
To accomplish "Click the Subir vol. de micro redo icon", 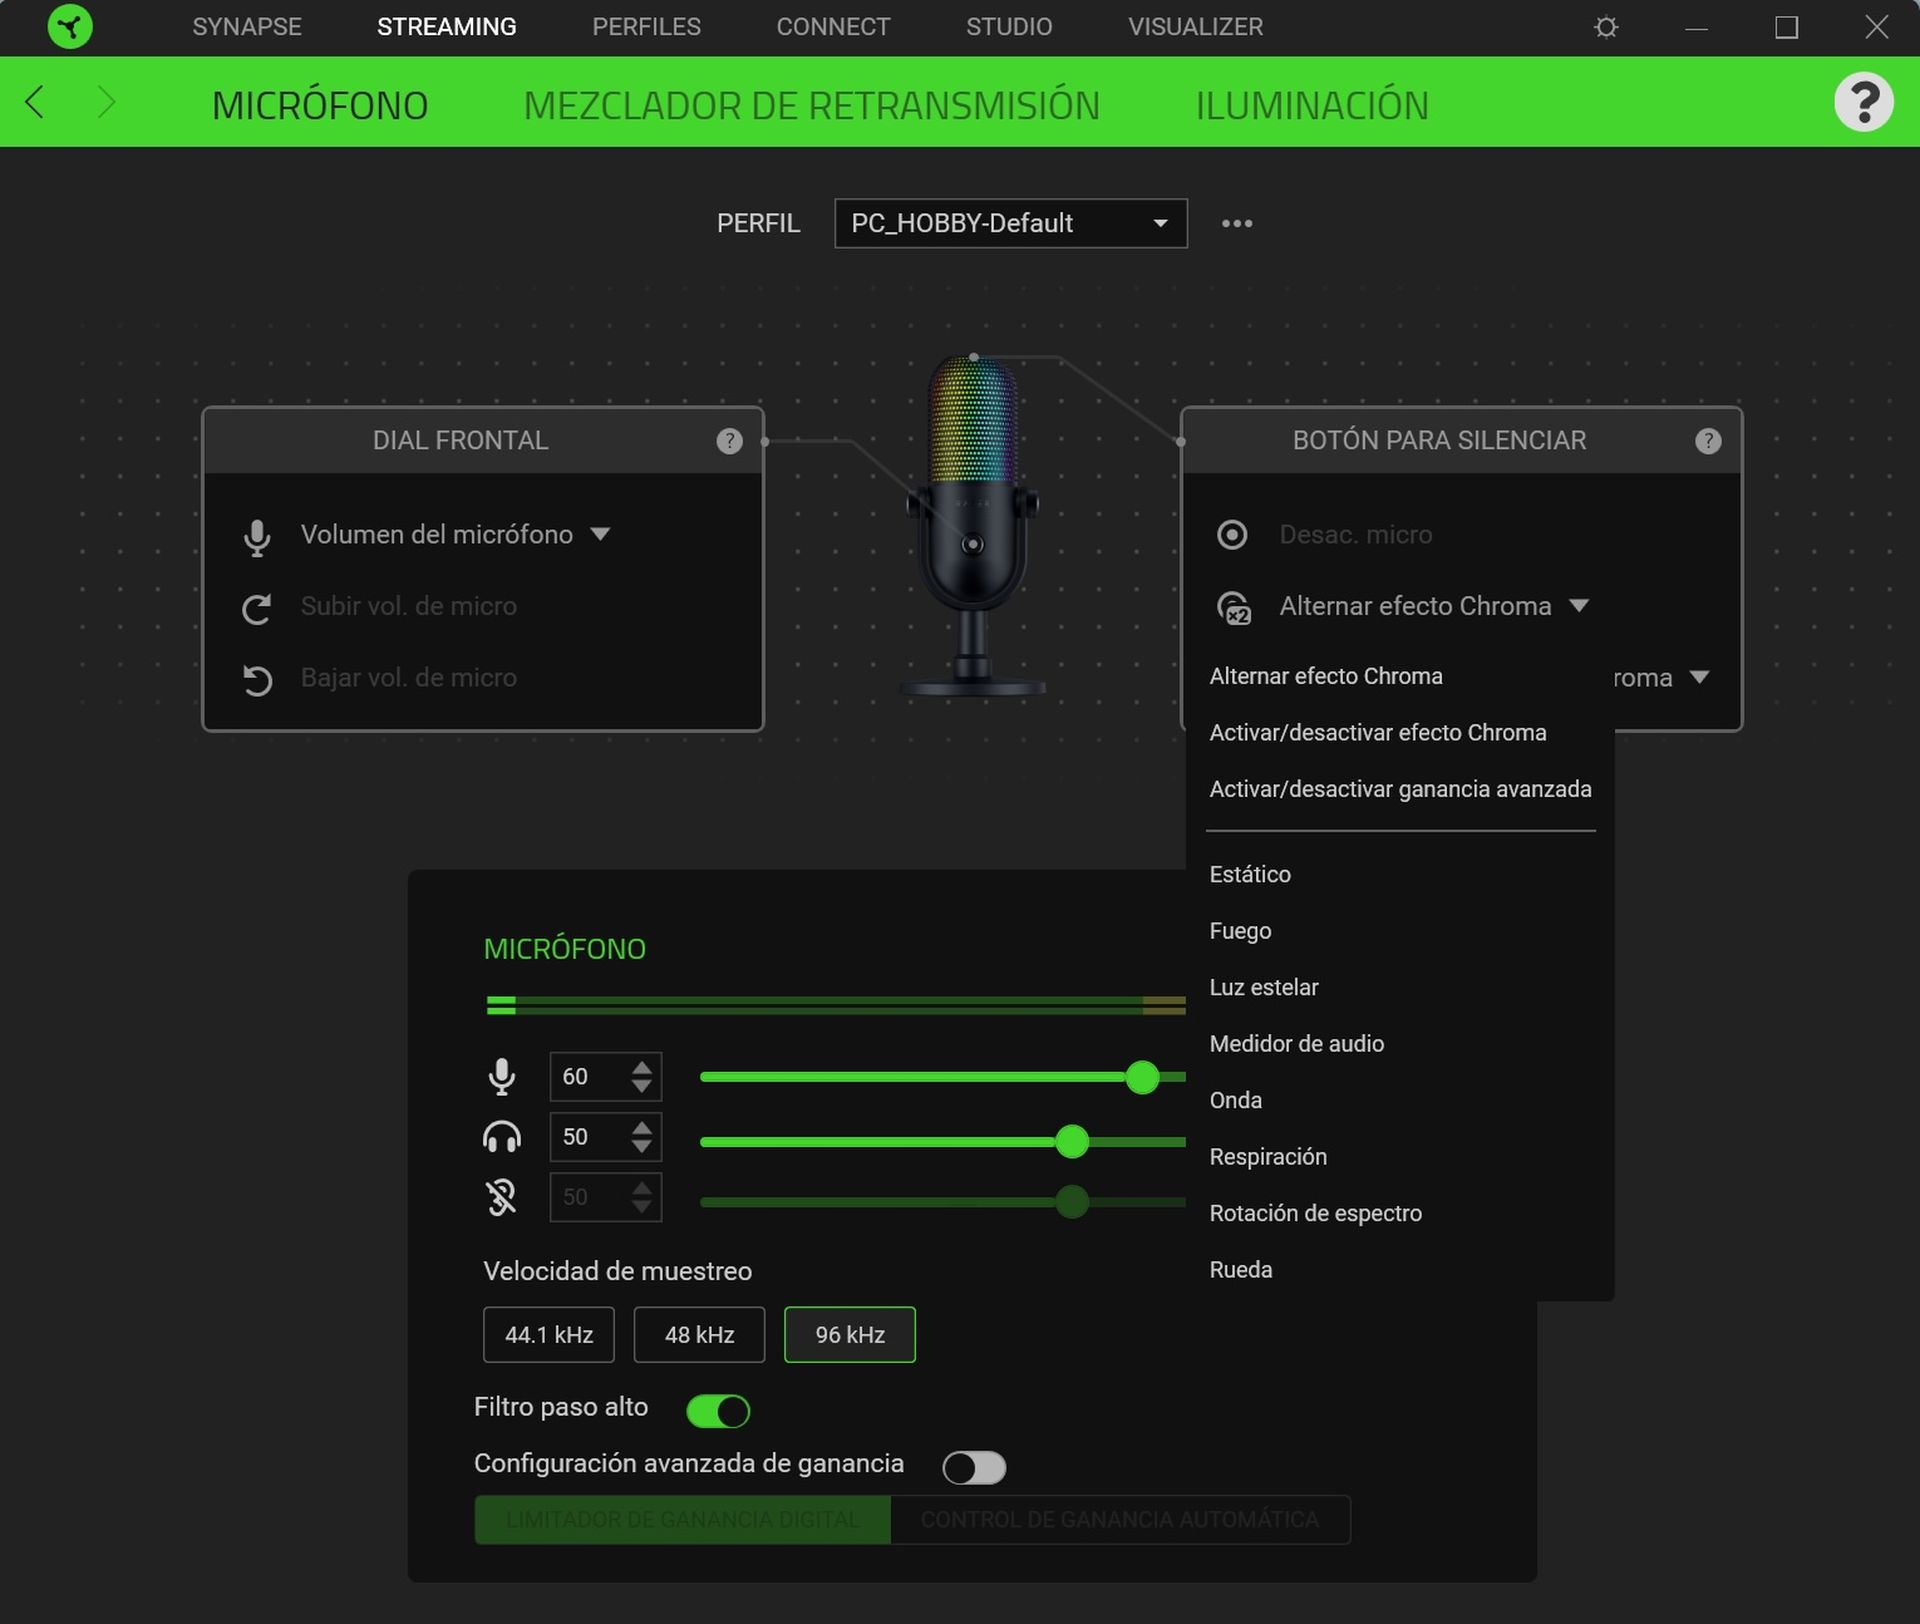I will click(x=257, y=608).
